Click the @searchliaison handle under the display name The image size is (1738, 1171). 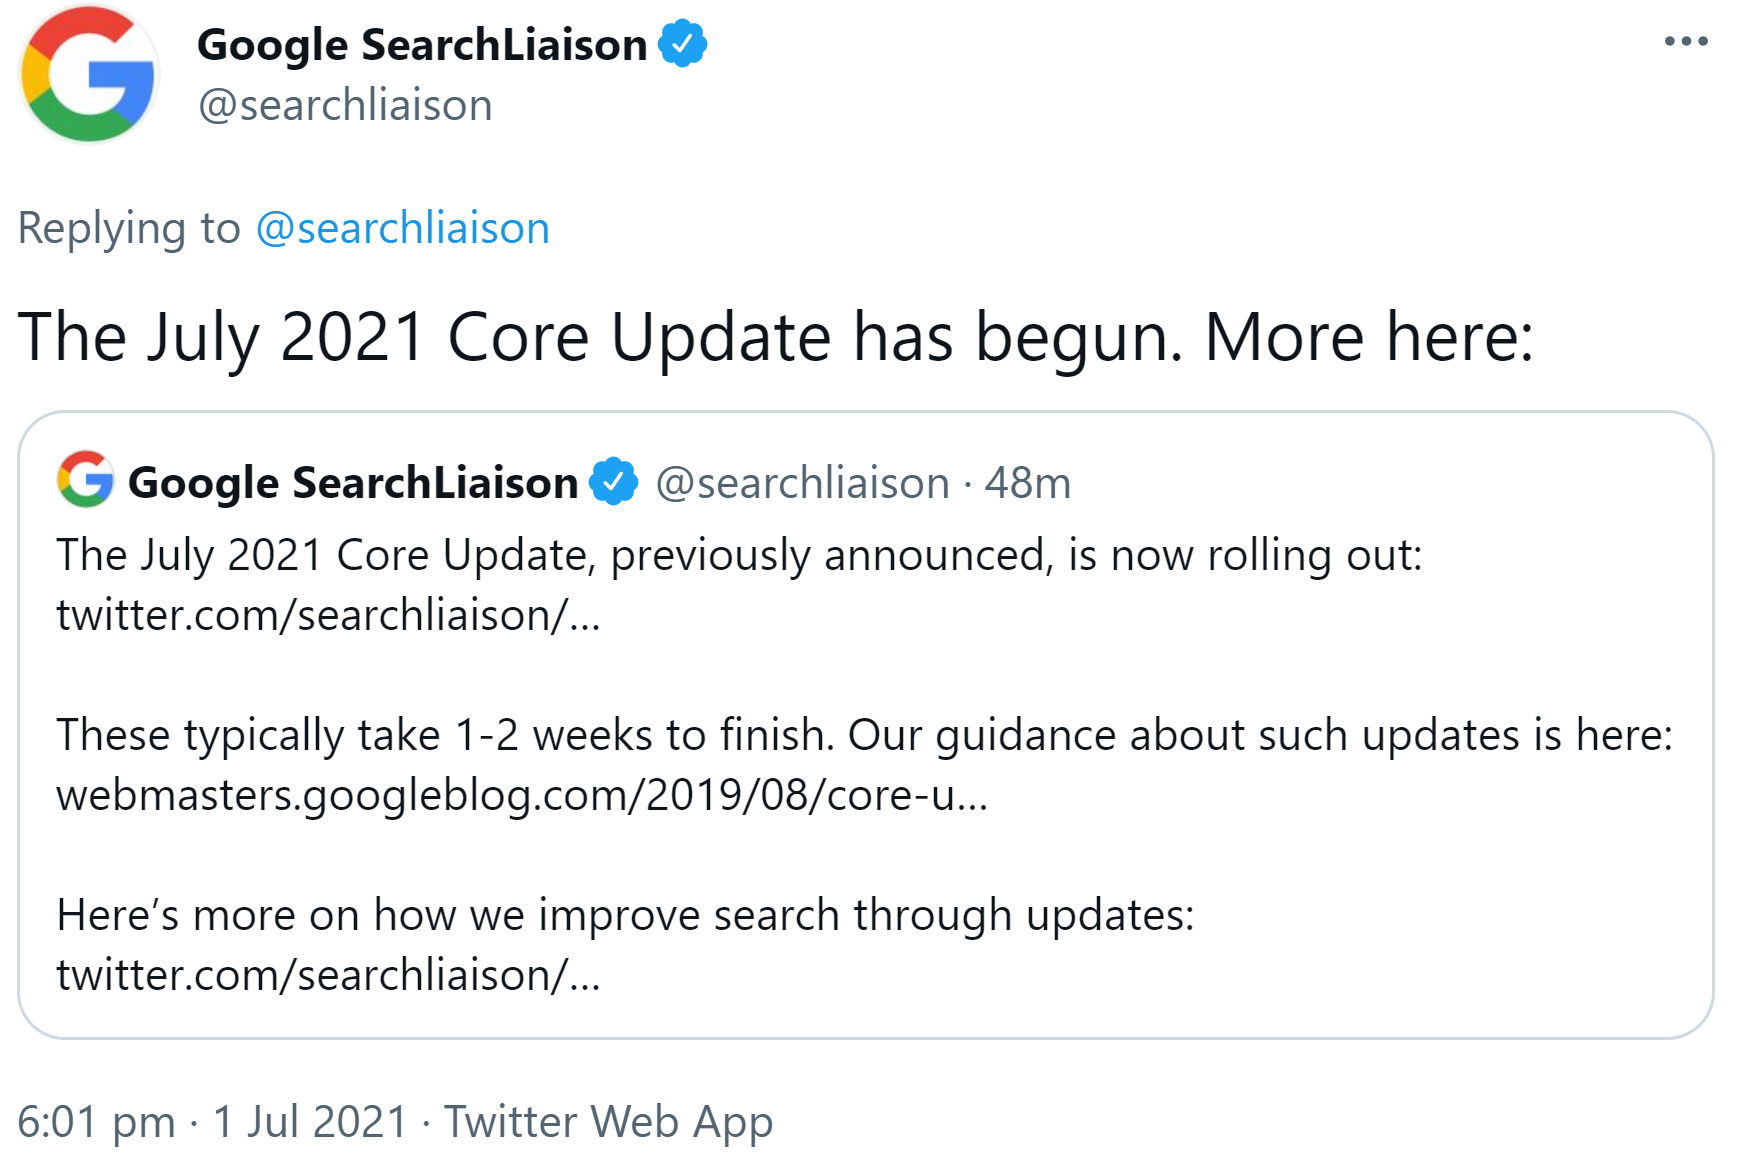coord(345,104)
